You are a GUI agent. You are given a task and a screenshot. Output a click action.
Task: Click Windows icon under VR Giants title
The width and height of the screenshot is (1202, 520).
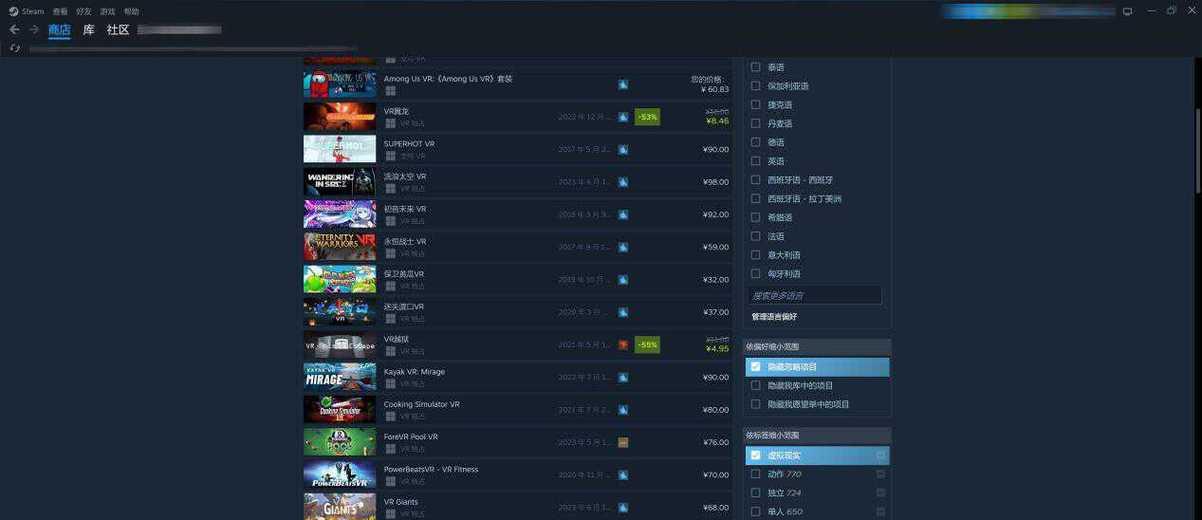coord(390,514)
